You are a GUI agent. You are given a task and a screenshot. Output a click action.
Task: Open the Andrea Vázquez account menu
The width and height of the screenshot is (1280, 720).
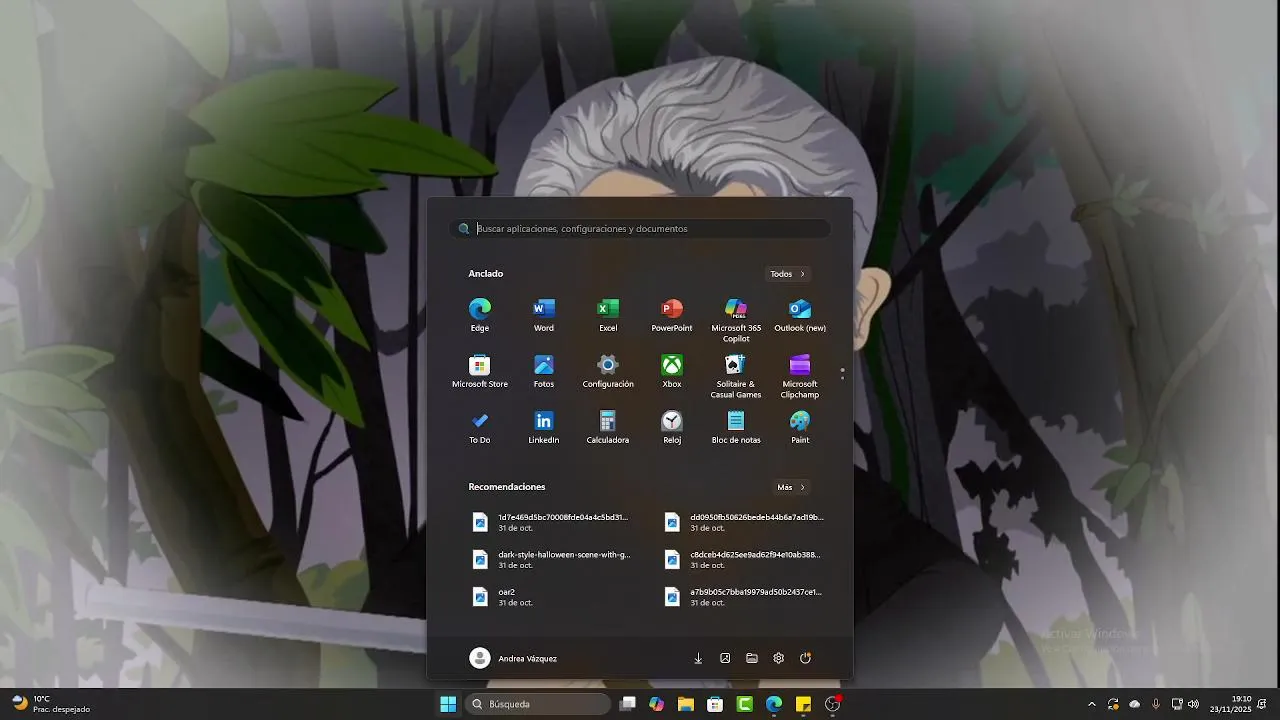(513, 658)
